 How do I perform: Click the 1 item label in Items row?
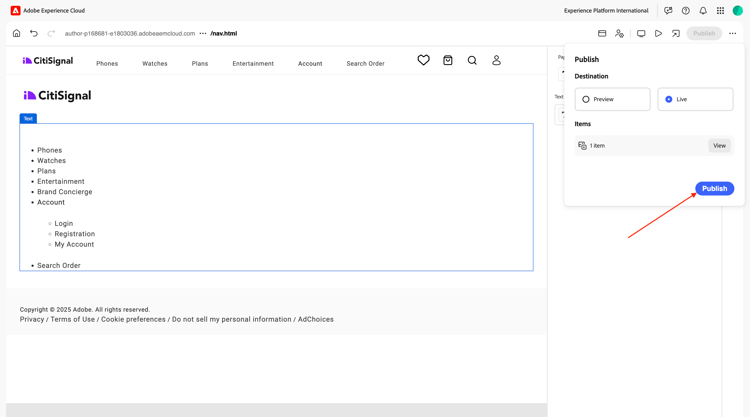click(x=597, y=146)
